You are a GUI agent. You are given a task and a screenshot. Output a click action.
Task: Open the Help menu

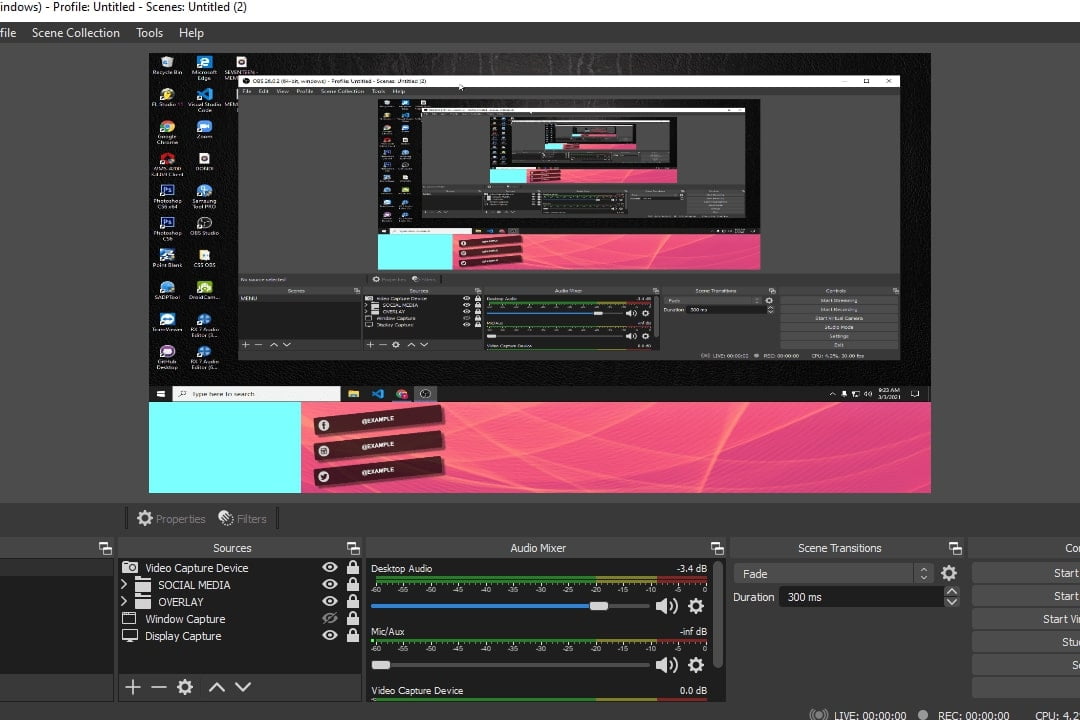[x=191, y=33]
